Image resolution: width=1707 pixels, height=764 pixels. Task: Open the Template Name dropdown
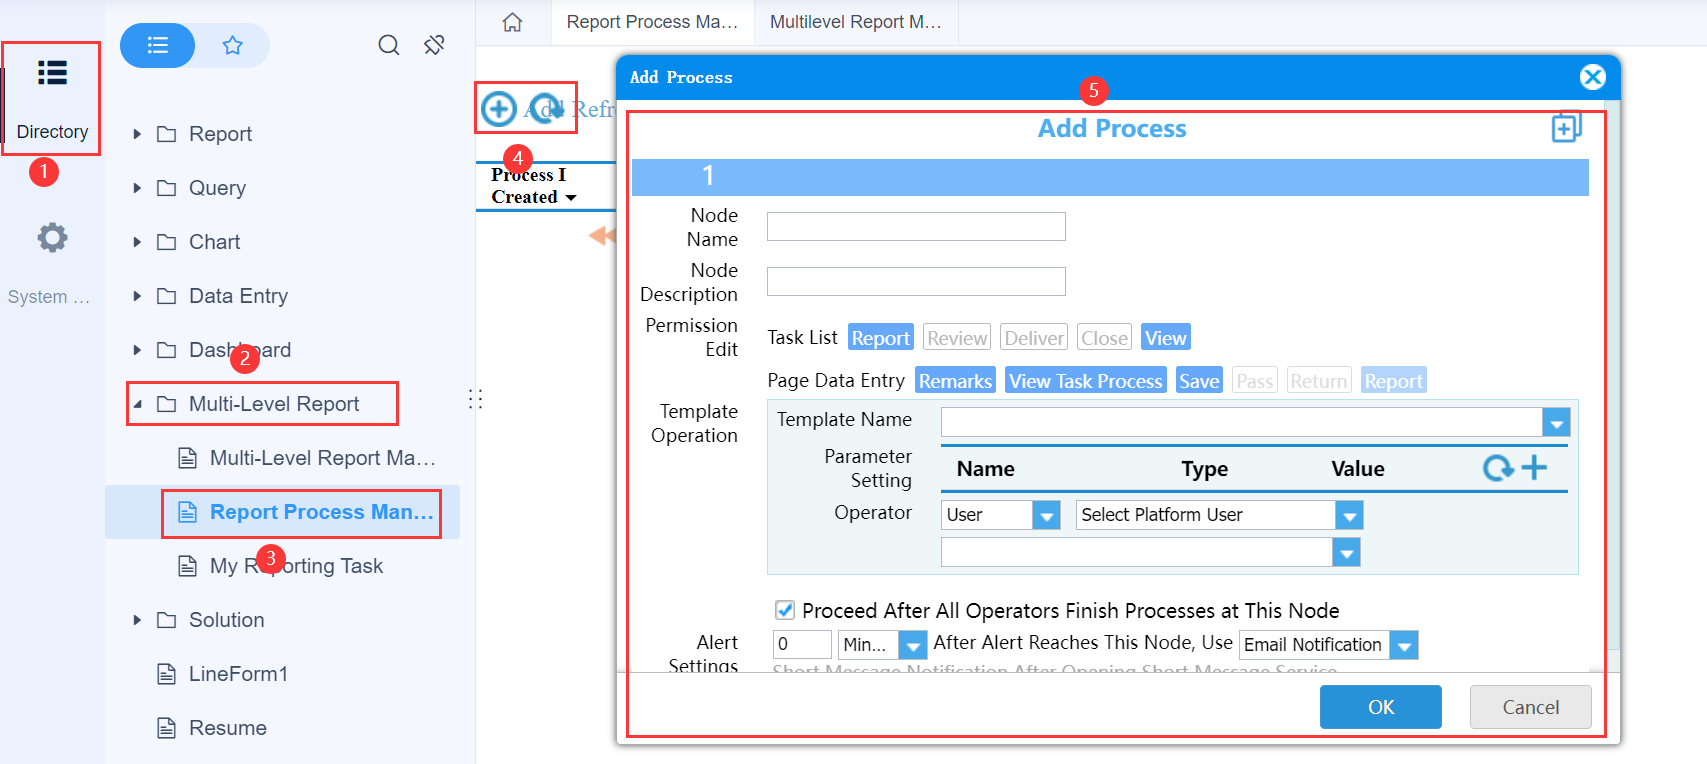[x=1556, y=422]
